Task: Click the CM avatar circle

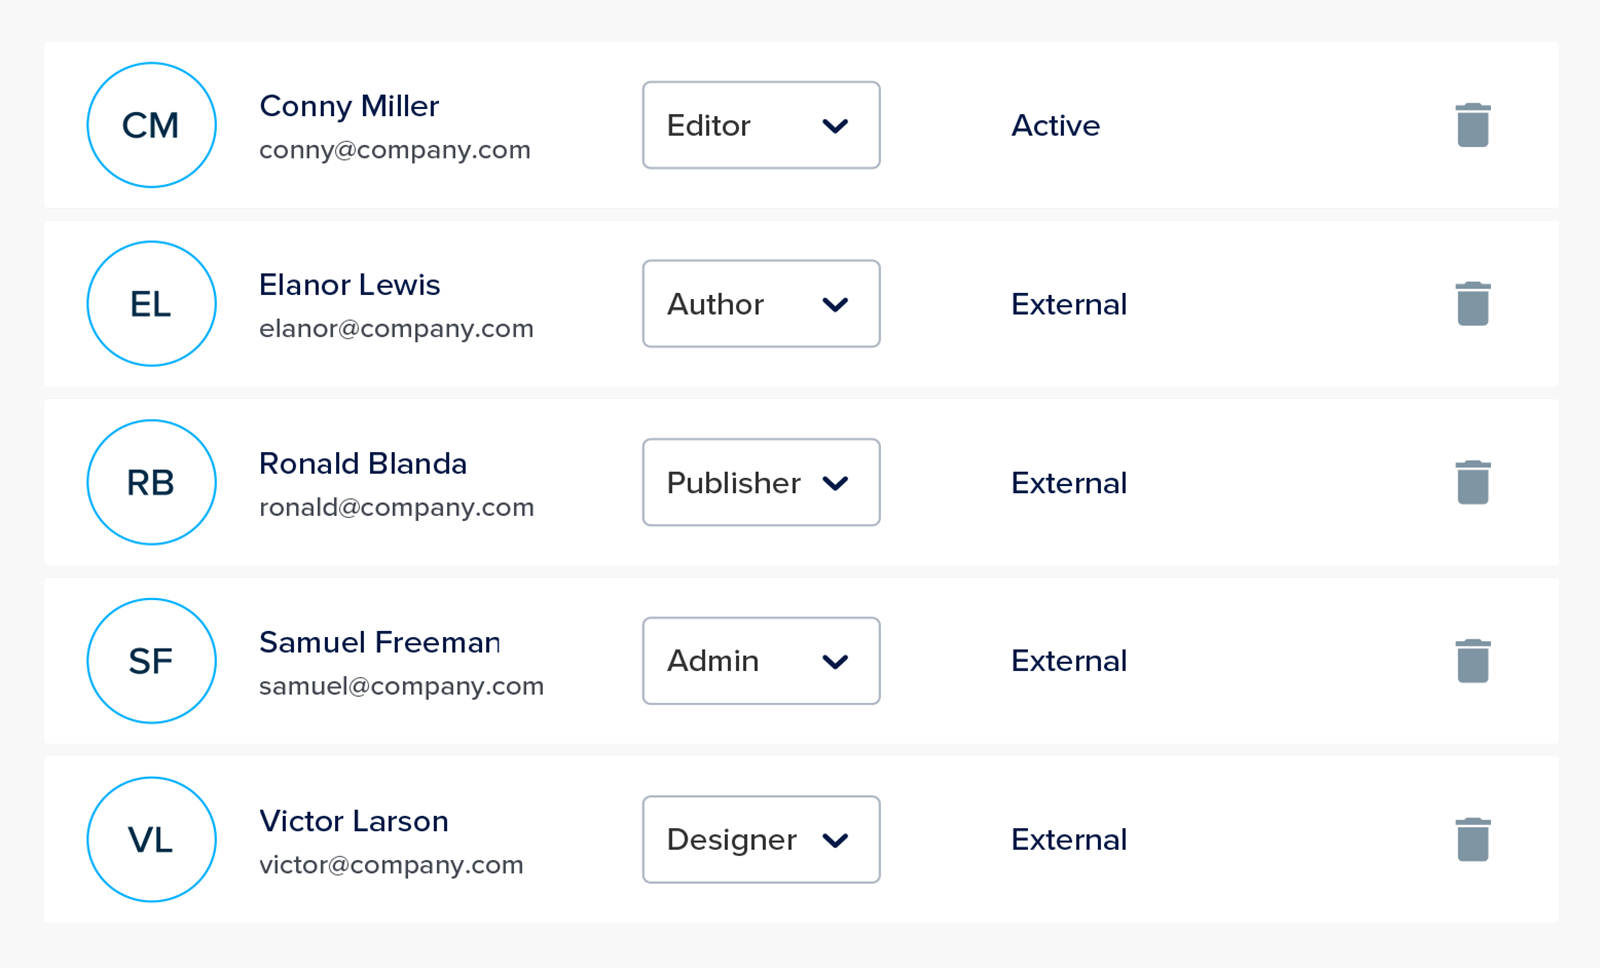Action: [x=151, y=125]
